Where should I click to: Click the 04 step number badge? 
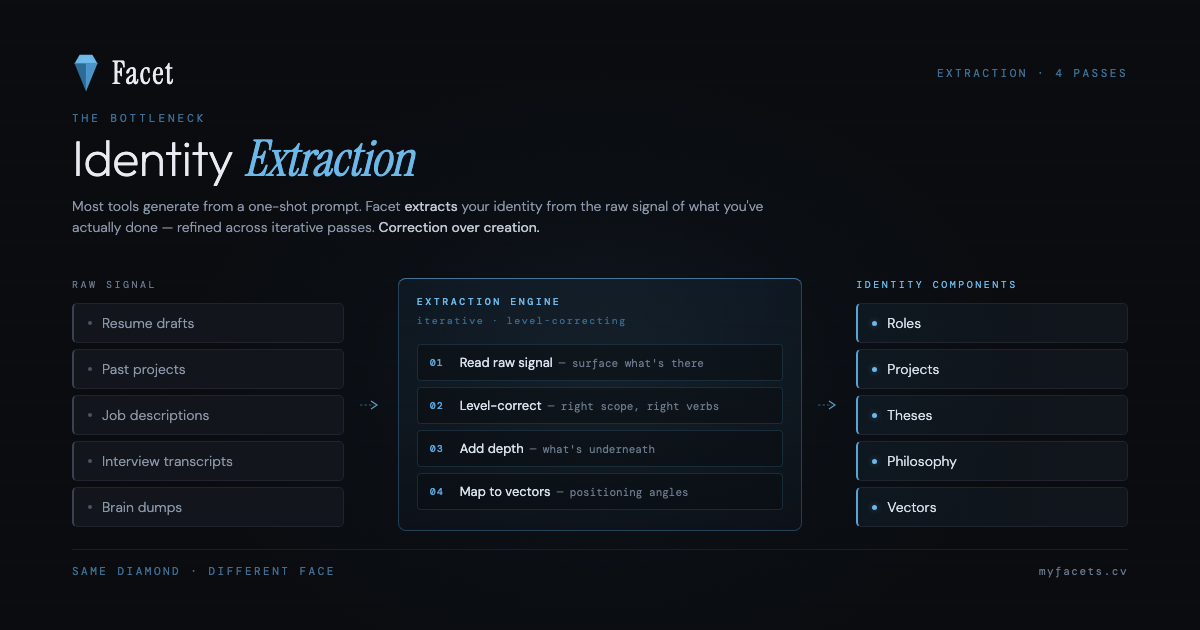436,492
